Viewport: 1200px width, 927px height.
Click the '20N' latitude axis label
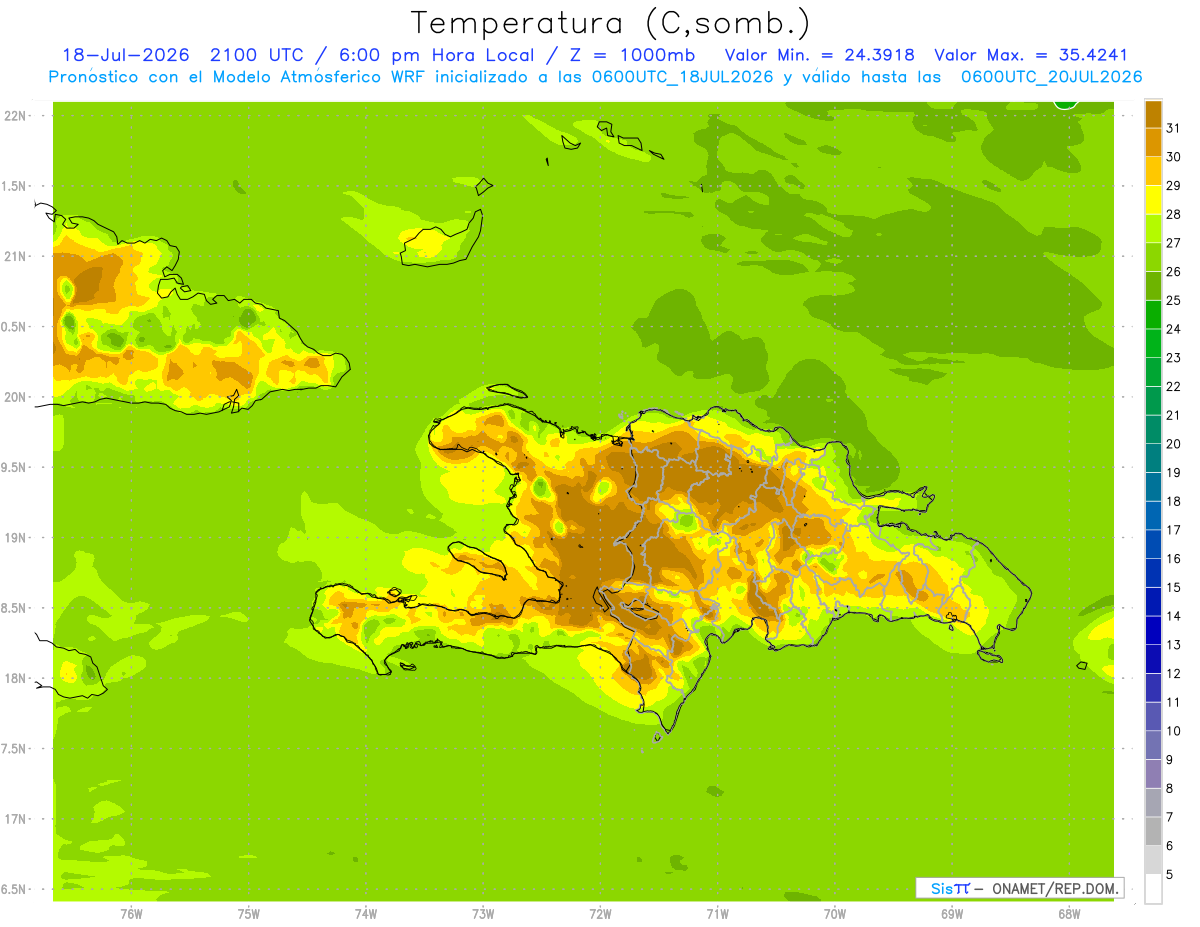[x=15, y=397]
